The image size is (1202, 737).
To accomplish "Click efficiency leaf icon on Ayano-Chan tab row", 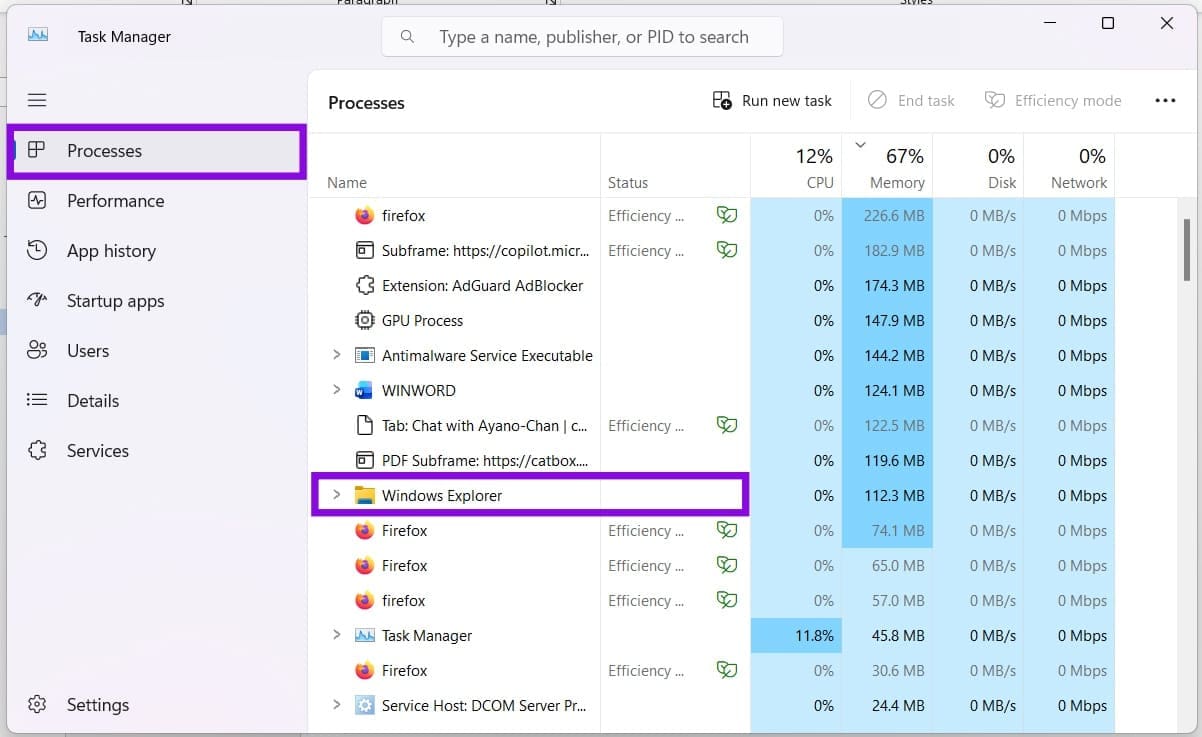I will [727, 425].
